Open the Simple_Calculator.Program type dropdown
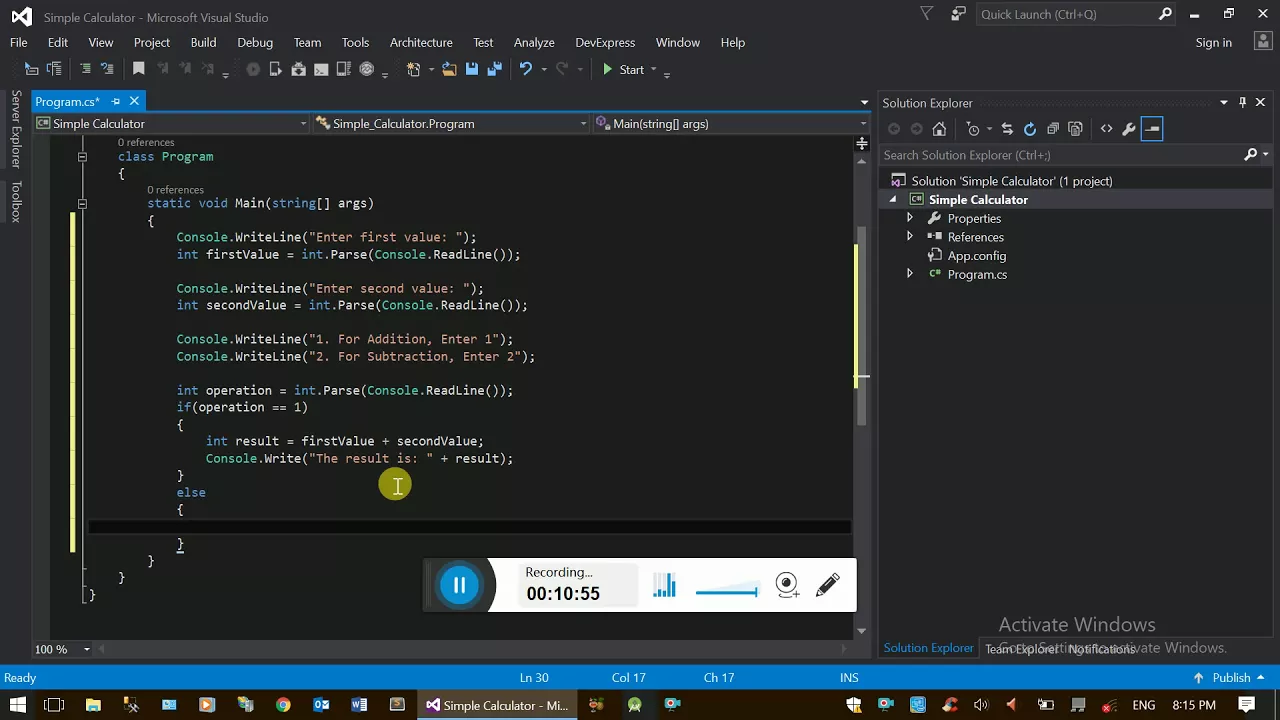 [x=583, y=124]
